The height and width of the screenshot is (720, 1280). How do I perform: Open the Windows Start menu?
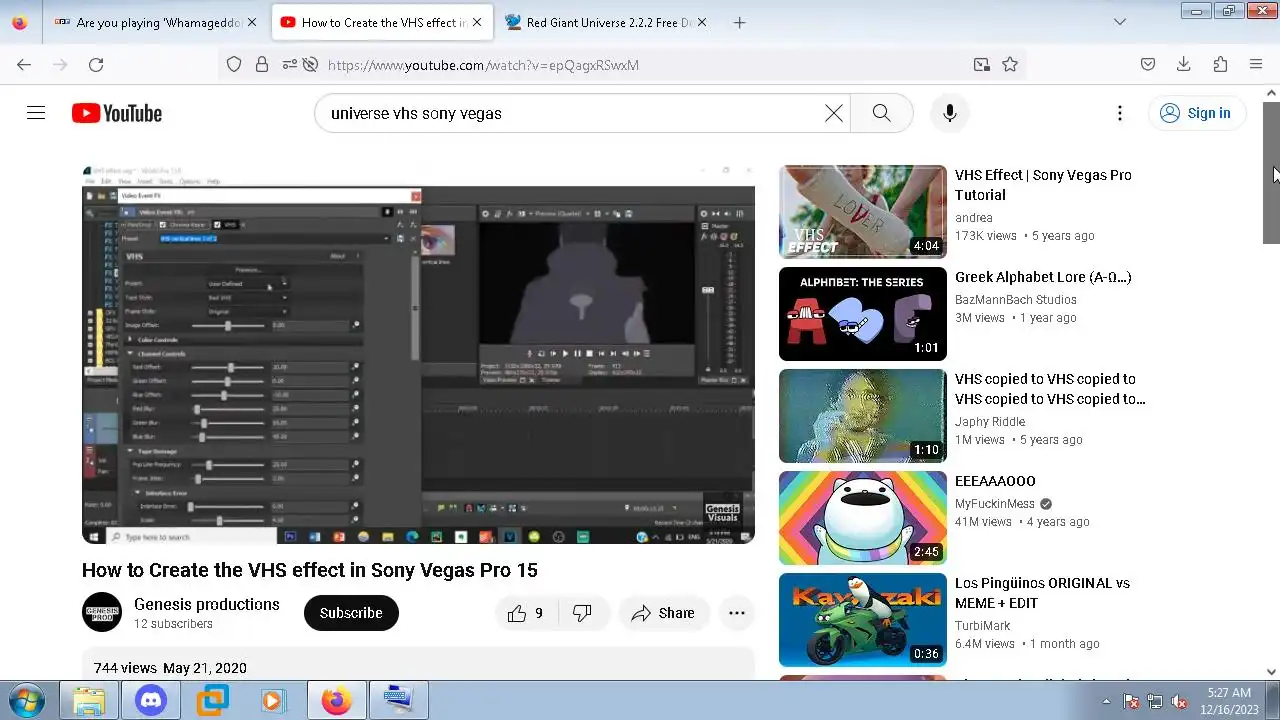click(26, 700)
